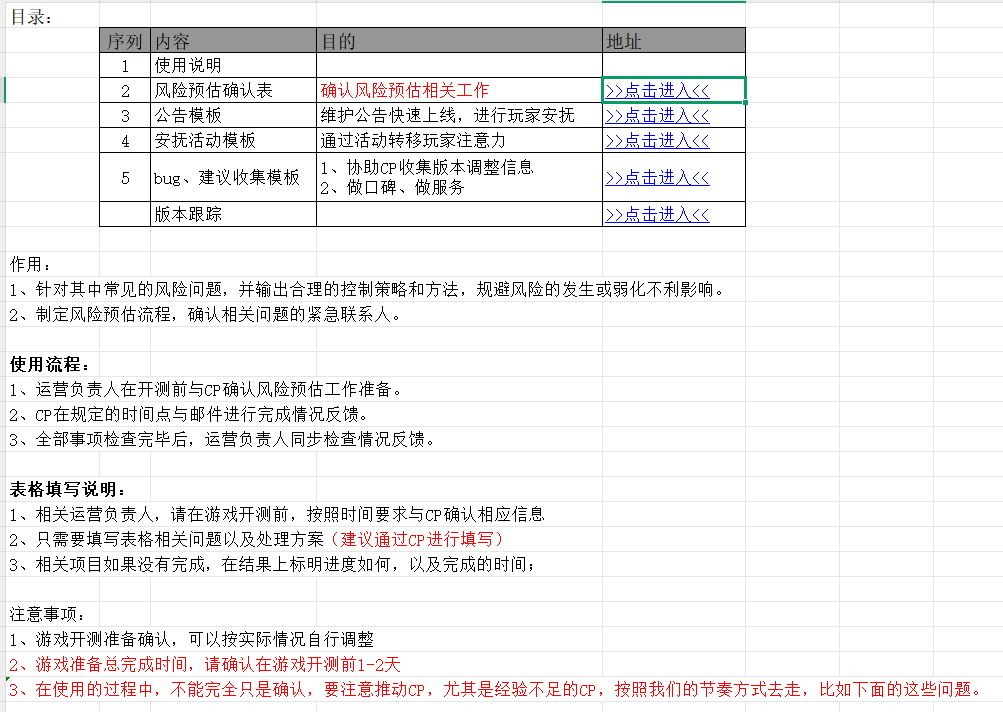Image resolution: width=1003 pixels, height=712 pixels.
Task: Select the red 确认风险预估相关工作 cell
Action: click(459, 90)
